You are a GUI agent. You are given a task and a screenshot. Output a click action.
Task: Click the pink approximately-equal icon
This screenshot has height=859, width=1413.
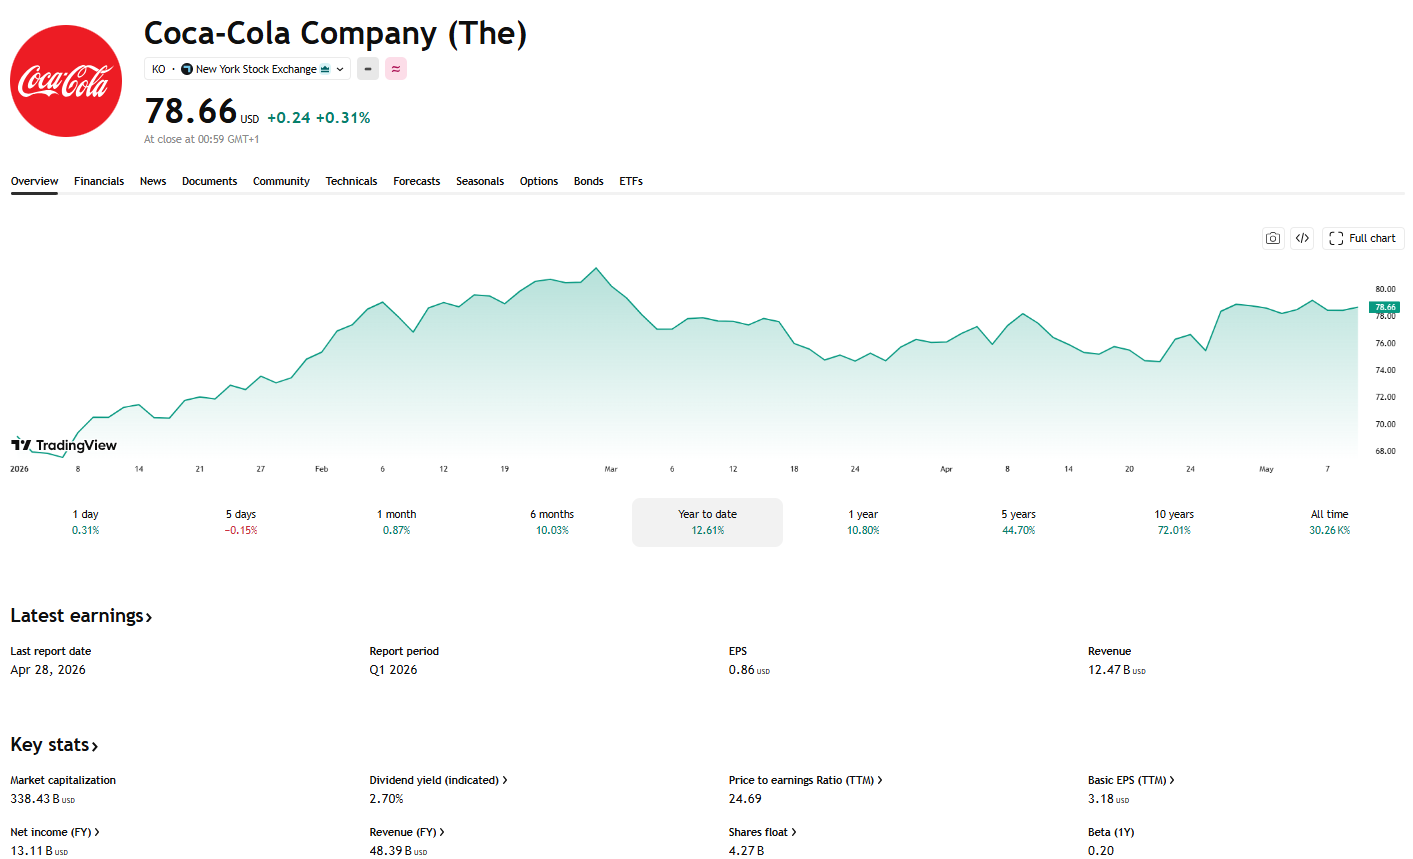tap(396, 69)
